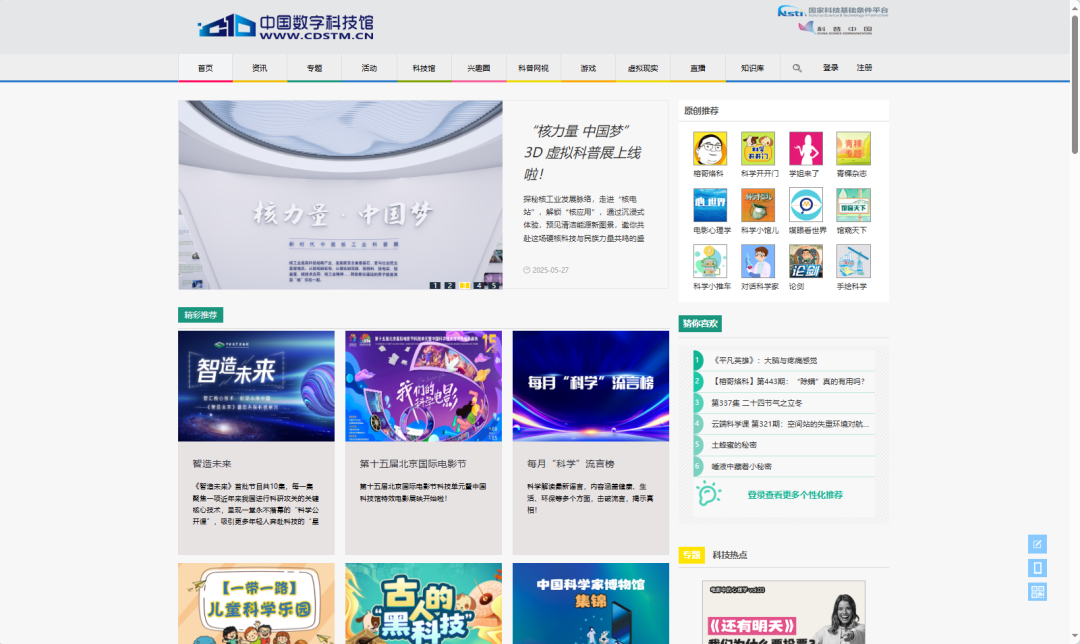Viewport: 1080px width, 644px height.
Task: Jump to carousel slide 5
Action: tap(492, 286)
